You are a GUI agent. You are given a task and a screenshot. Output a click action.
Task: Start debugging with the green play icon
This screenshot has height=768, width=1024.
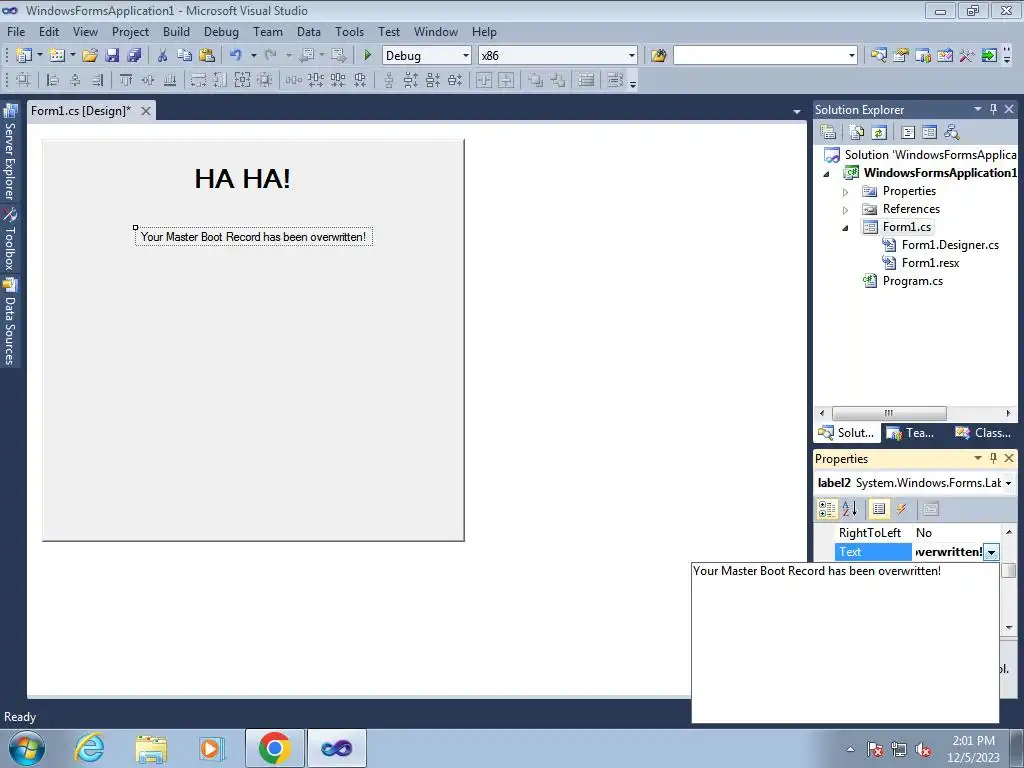(x=368, y=56)
